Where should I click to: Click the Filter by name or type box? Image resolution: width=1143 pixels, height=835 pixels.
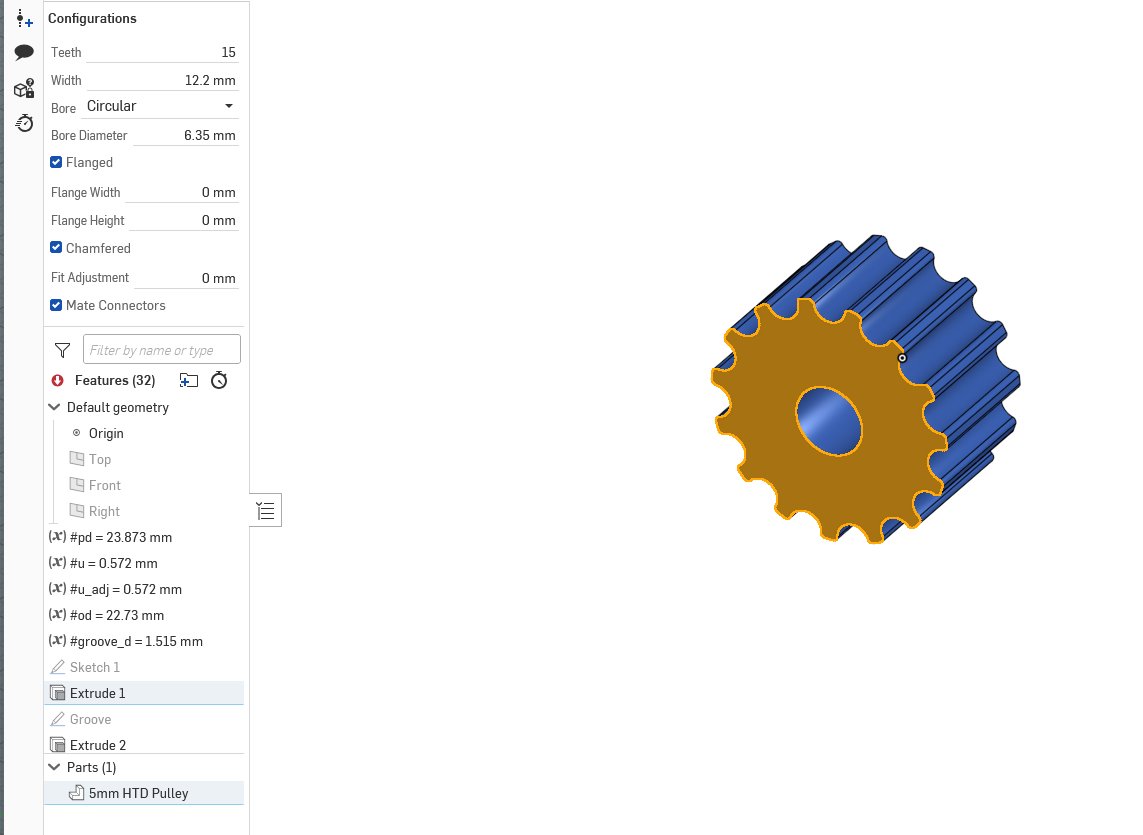point(162,349)
